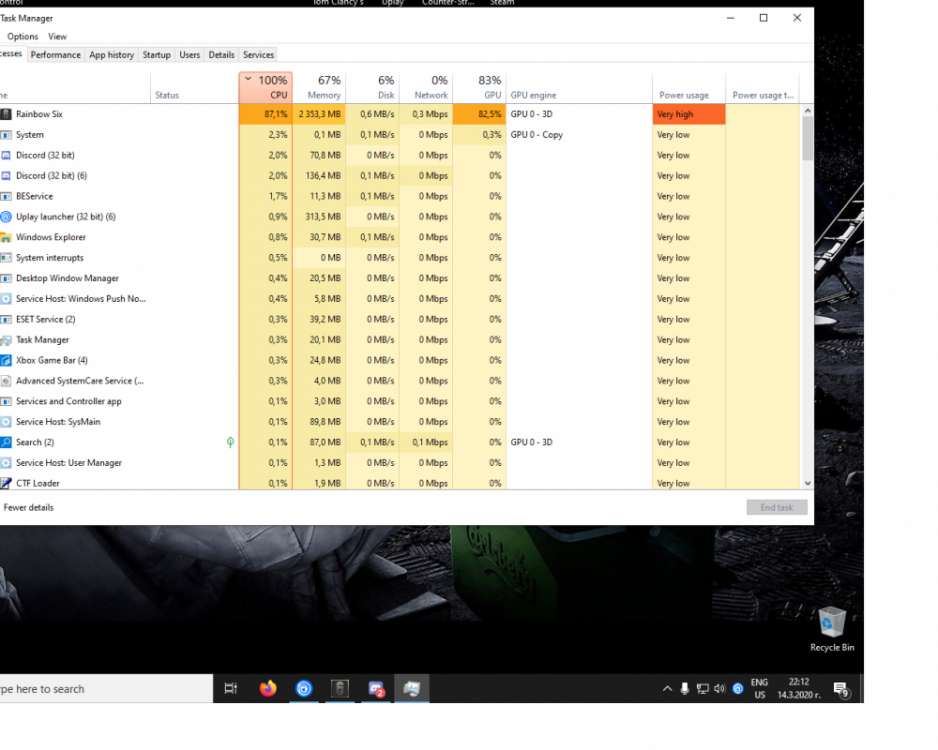
Task: Sort by Disk column header
Action: (373, 87)
